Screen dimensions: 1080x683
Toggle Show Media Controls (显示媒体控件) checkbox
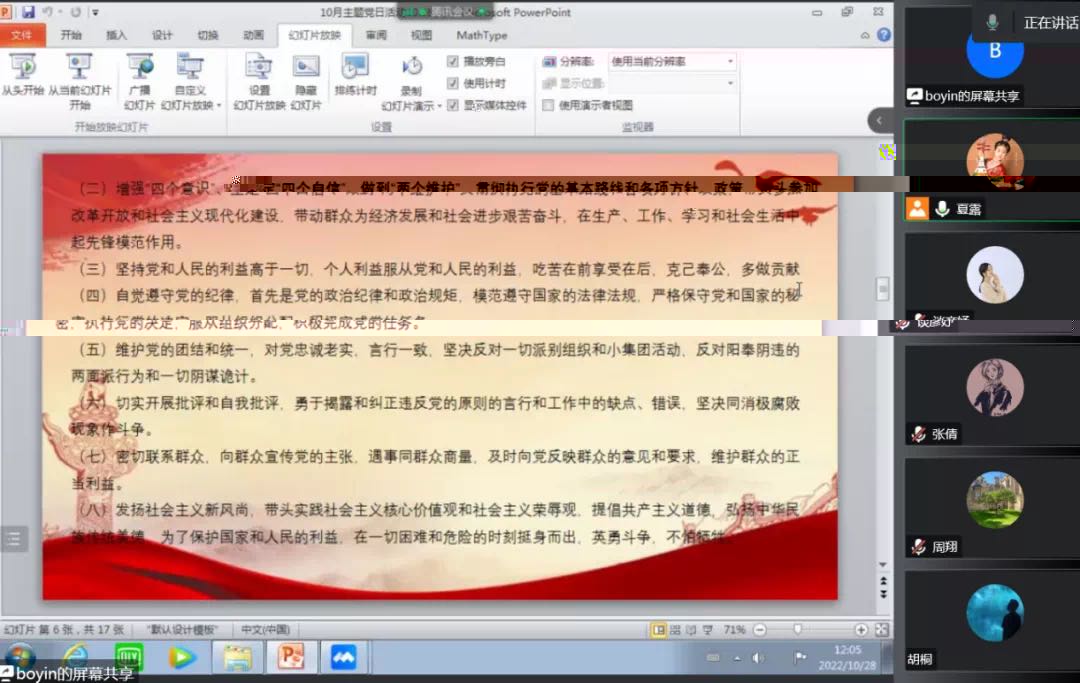pyautogui.click(x=453, y=105)
